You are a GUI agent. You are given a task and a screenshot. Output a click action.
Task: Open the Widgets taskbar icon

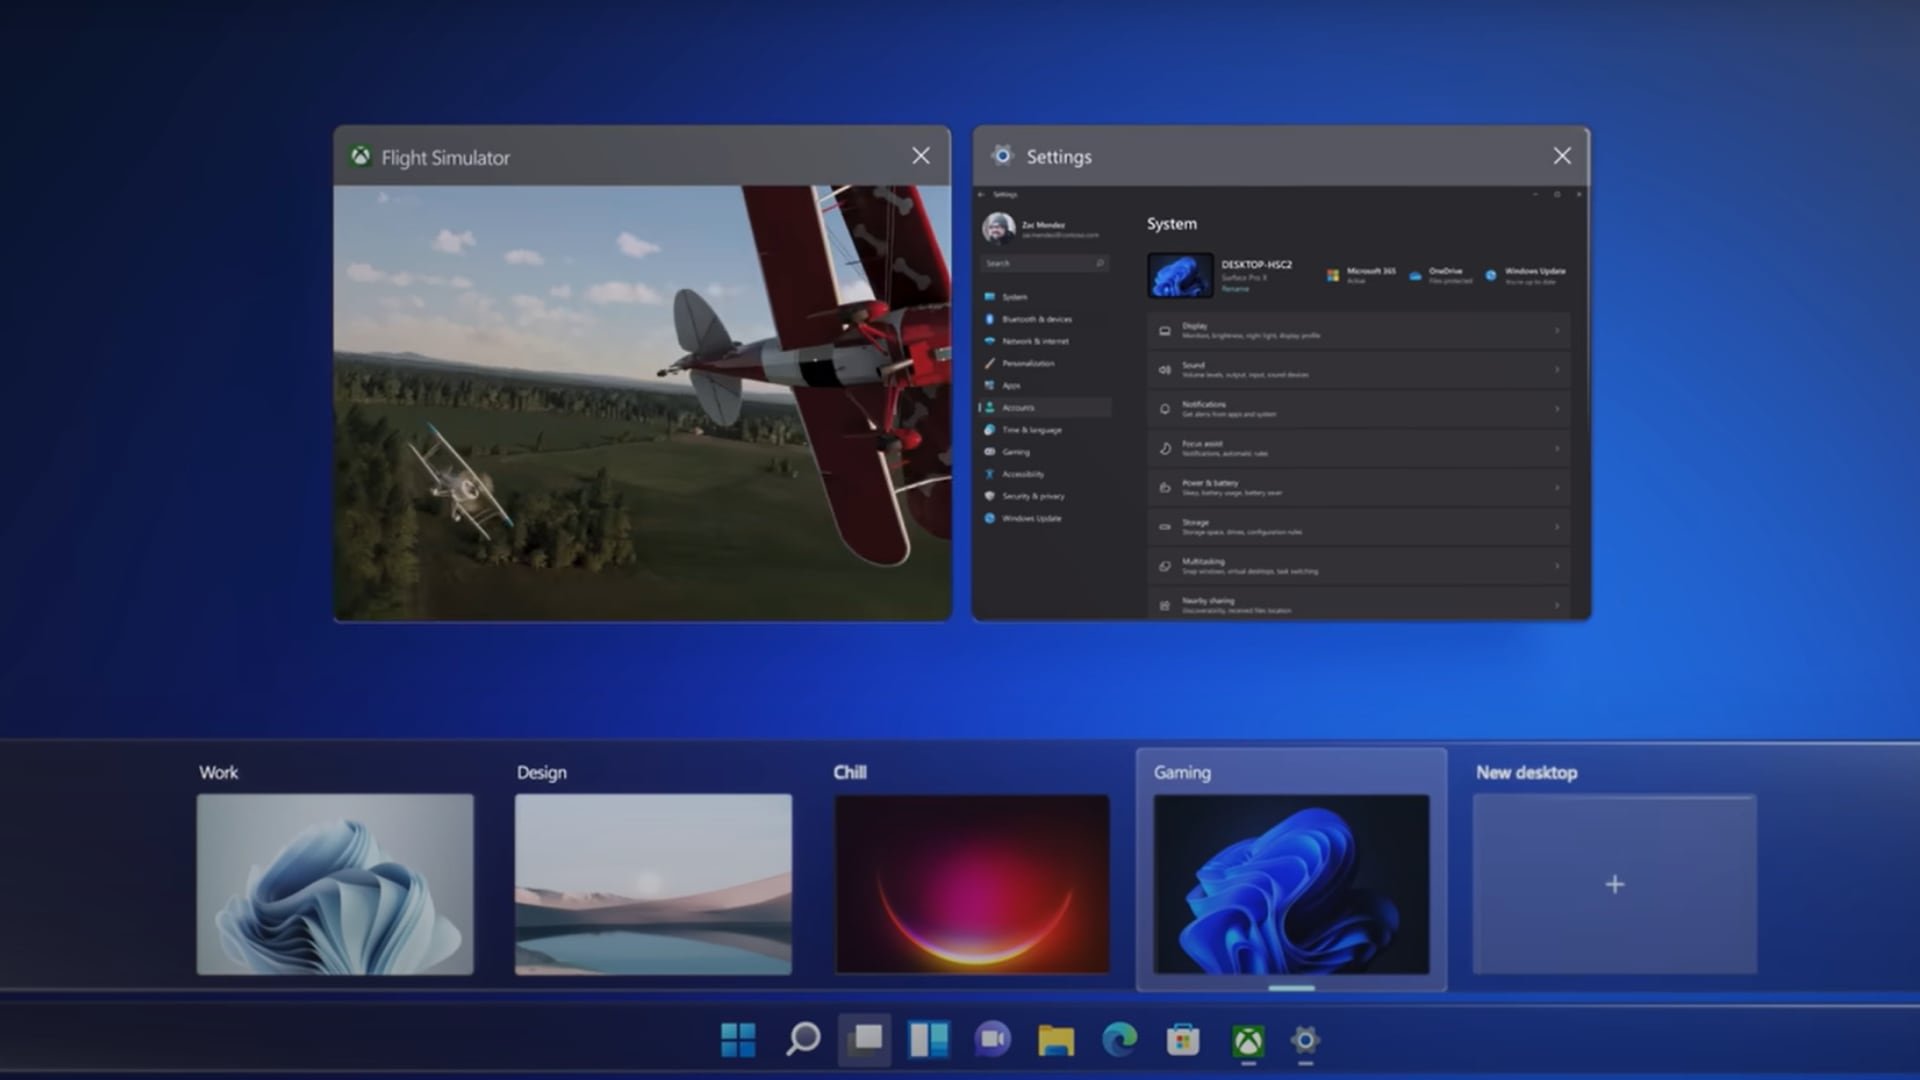click(x=928, y=1040)
